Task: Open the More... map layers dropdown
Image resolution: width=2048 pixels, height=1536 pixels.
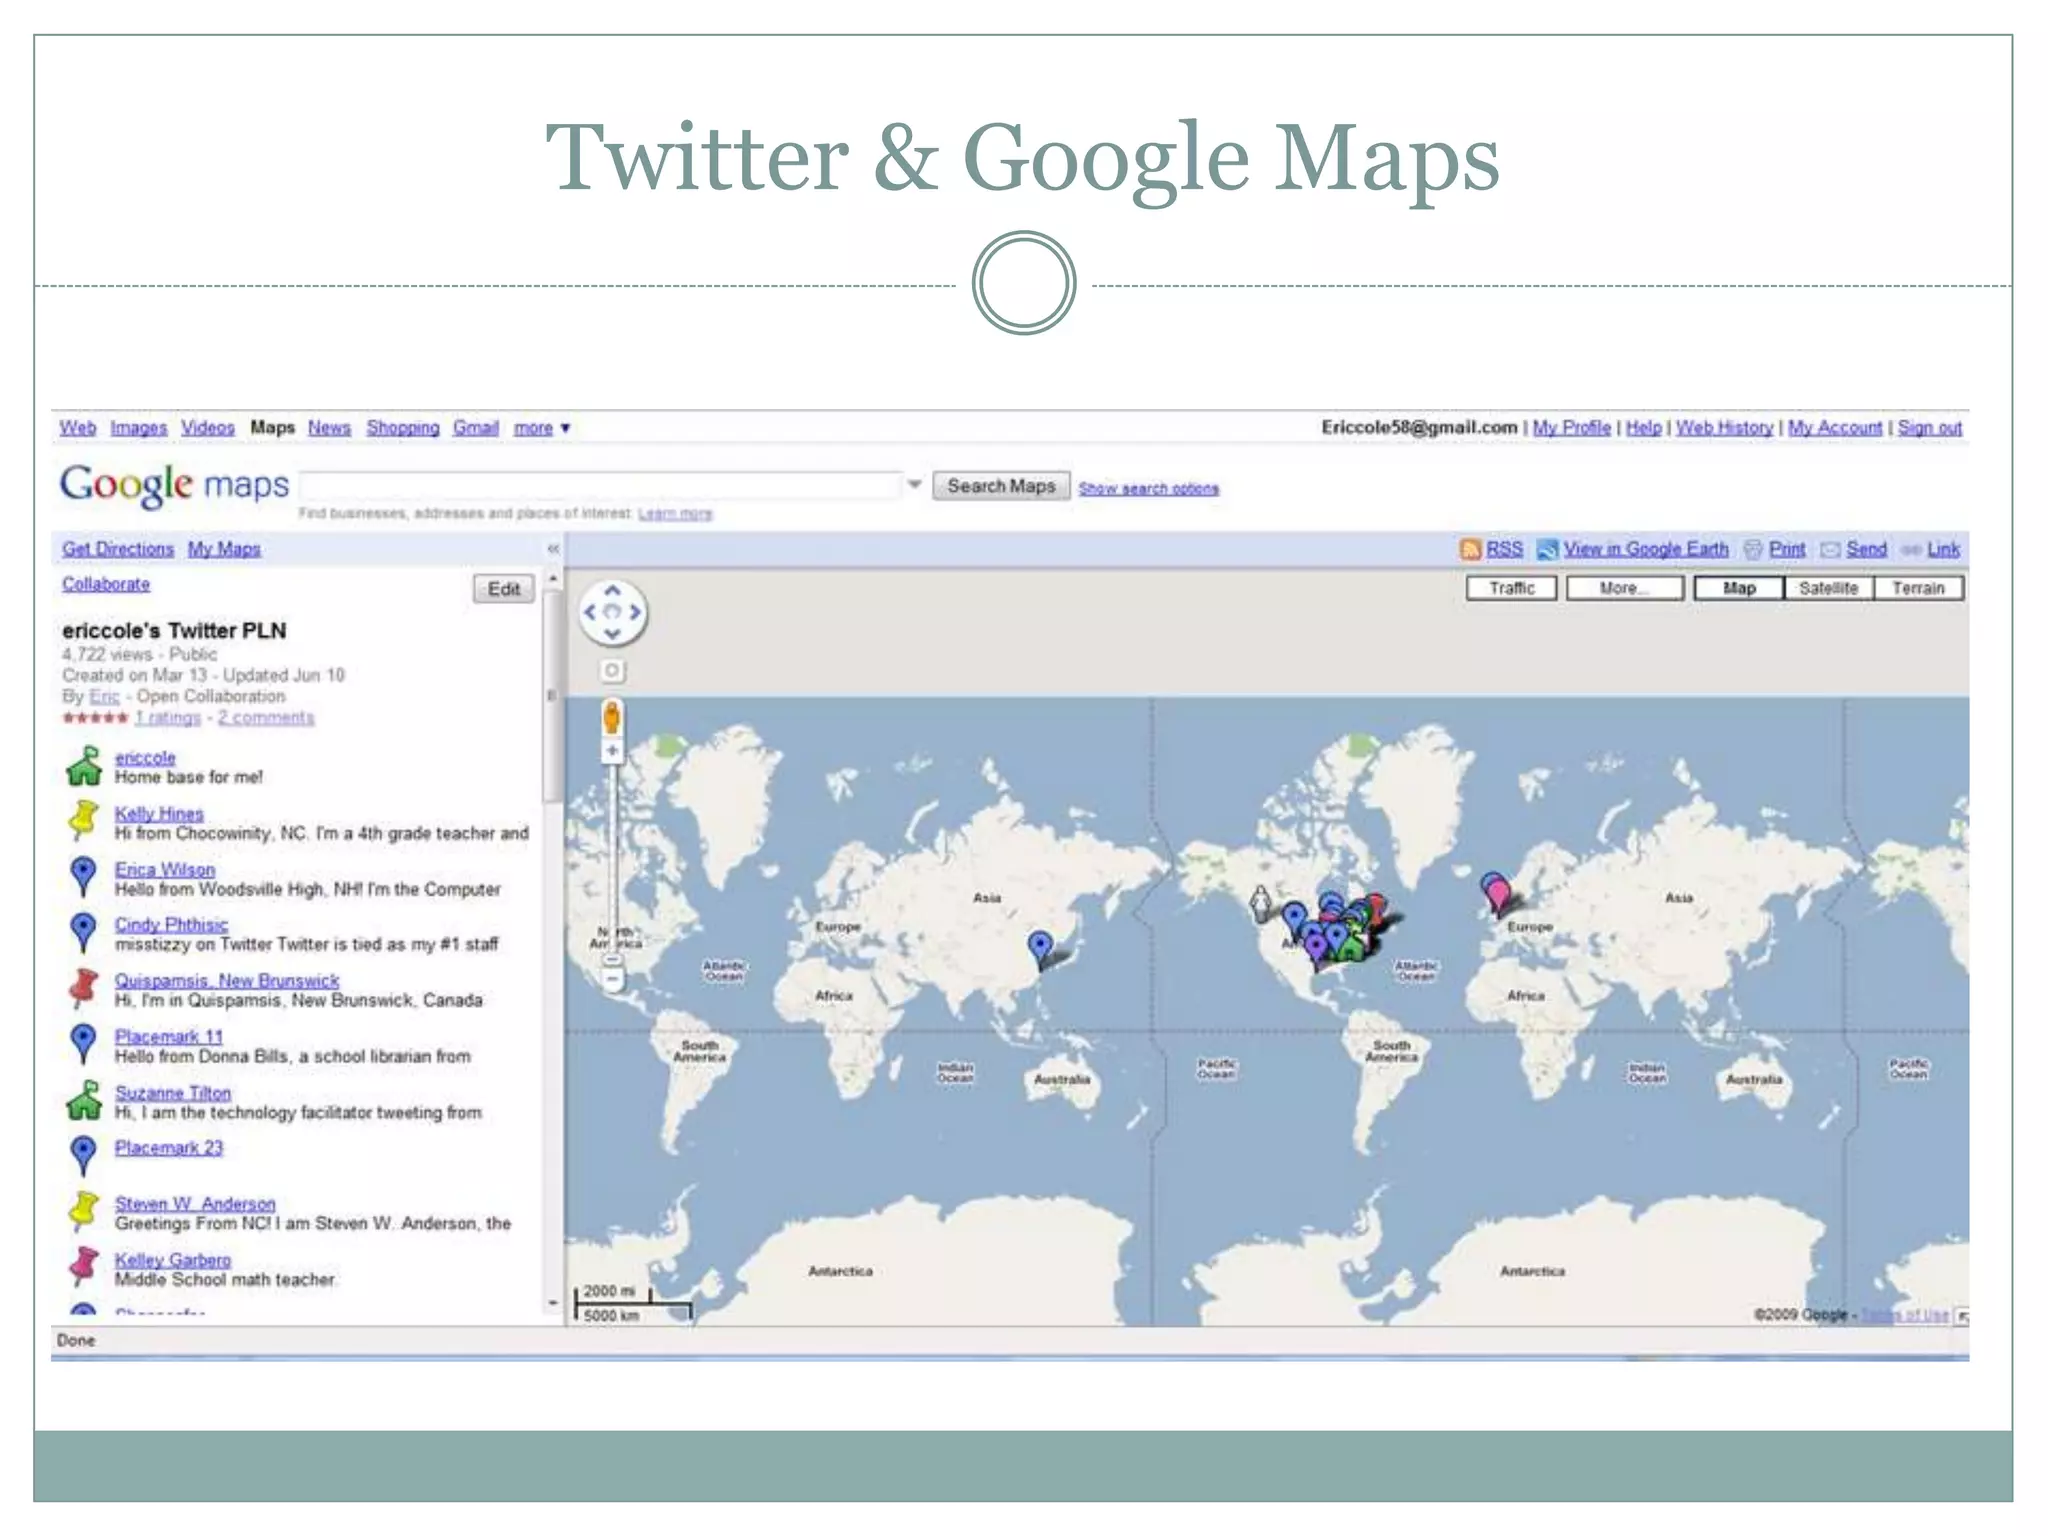Action: [1625, 588]
